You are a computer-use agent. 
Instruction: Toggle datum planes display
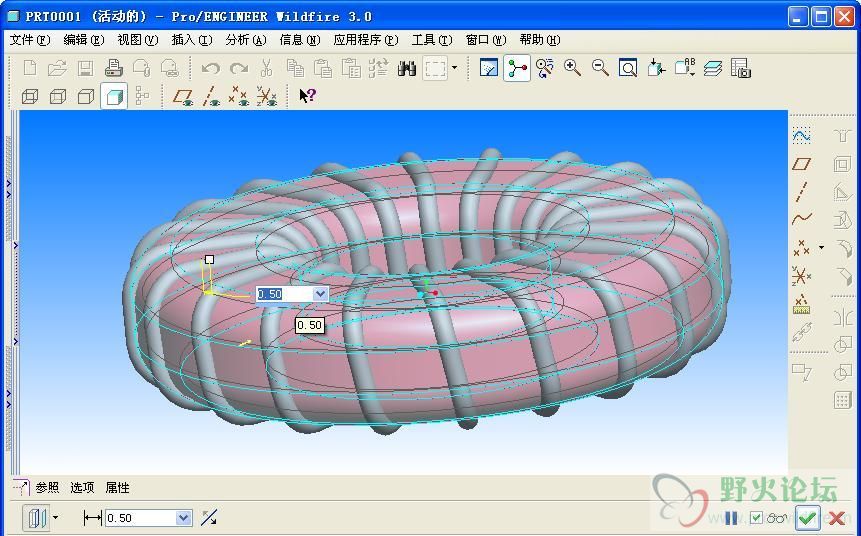click(183, 97)
